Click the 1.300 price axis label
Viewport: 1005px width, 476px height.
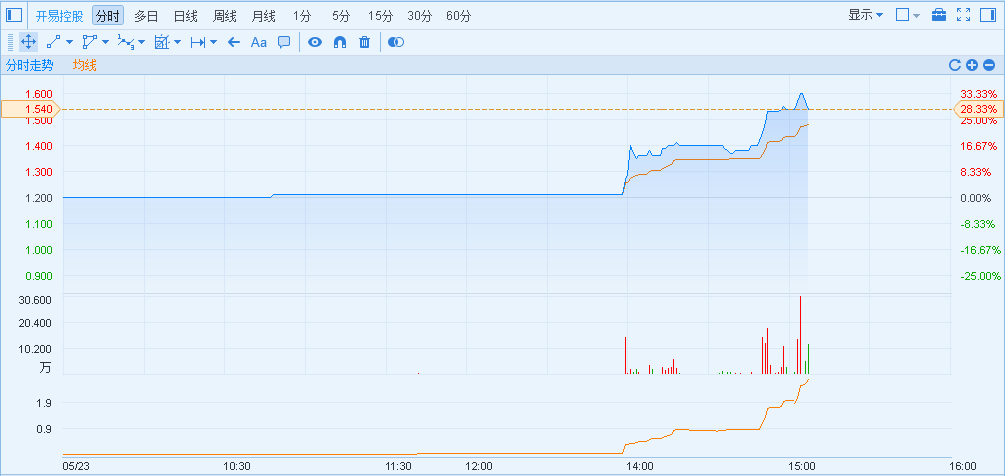[x=38, y=172]
